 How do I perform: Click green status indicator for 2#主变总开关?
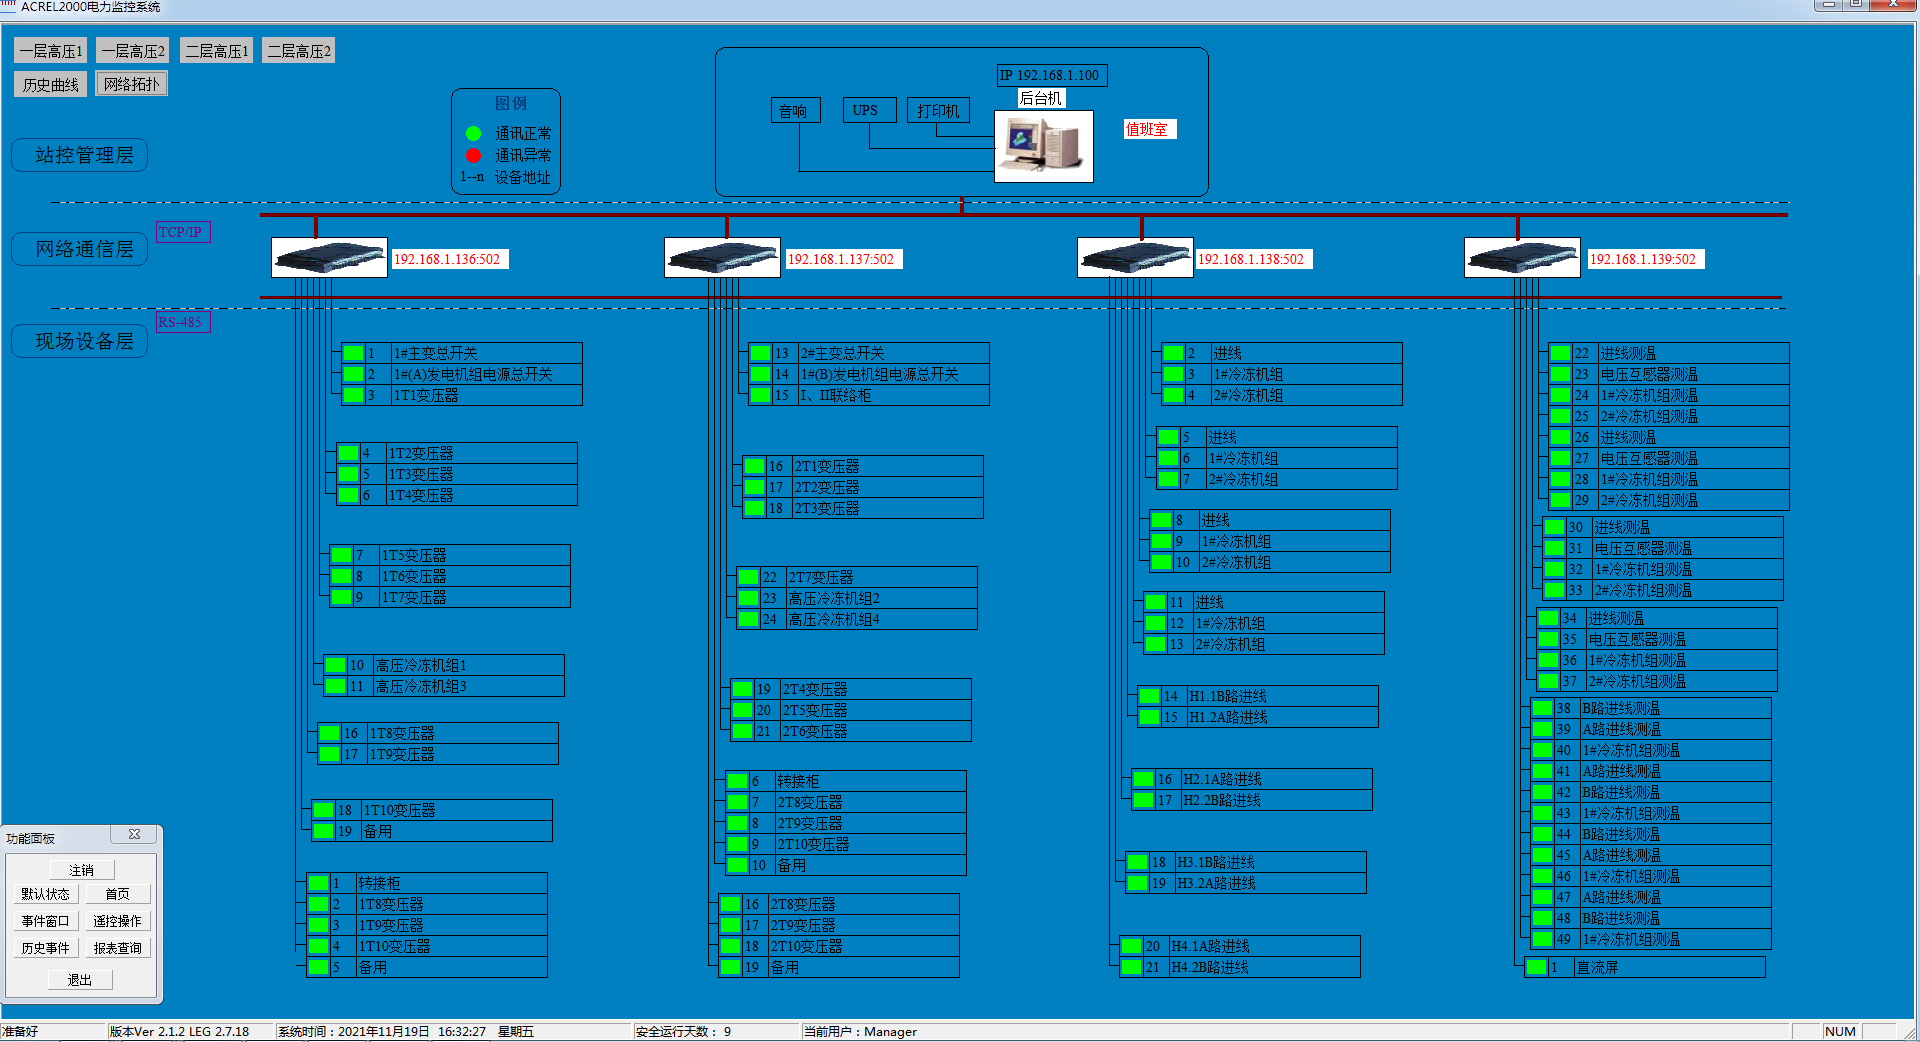coord(760,353)
